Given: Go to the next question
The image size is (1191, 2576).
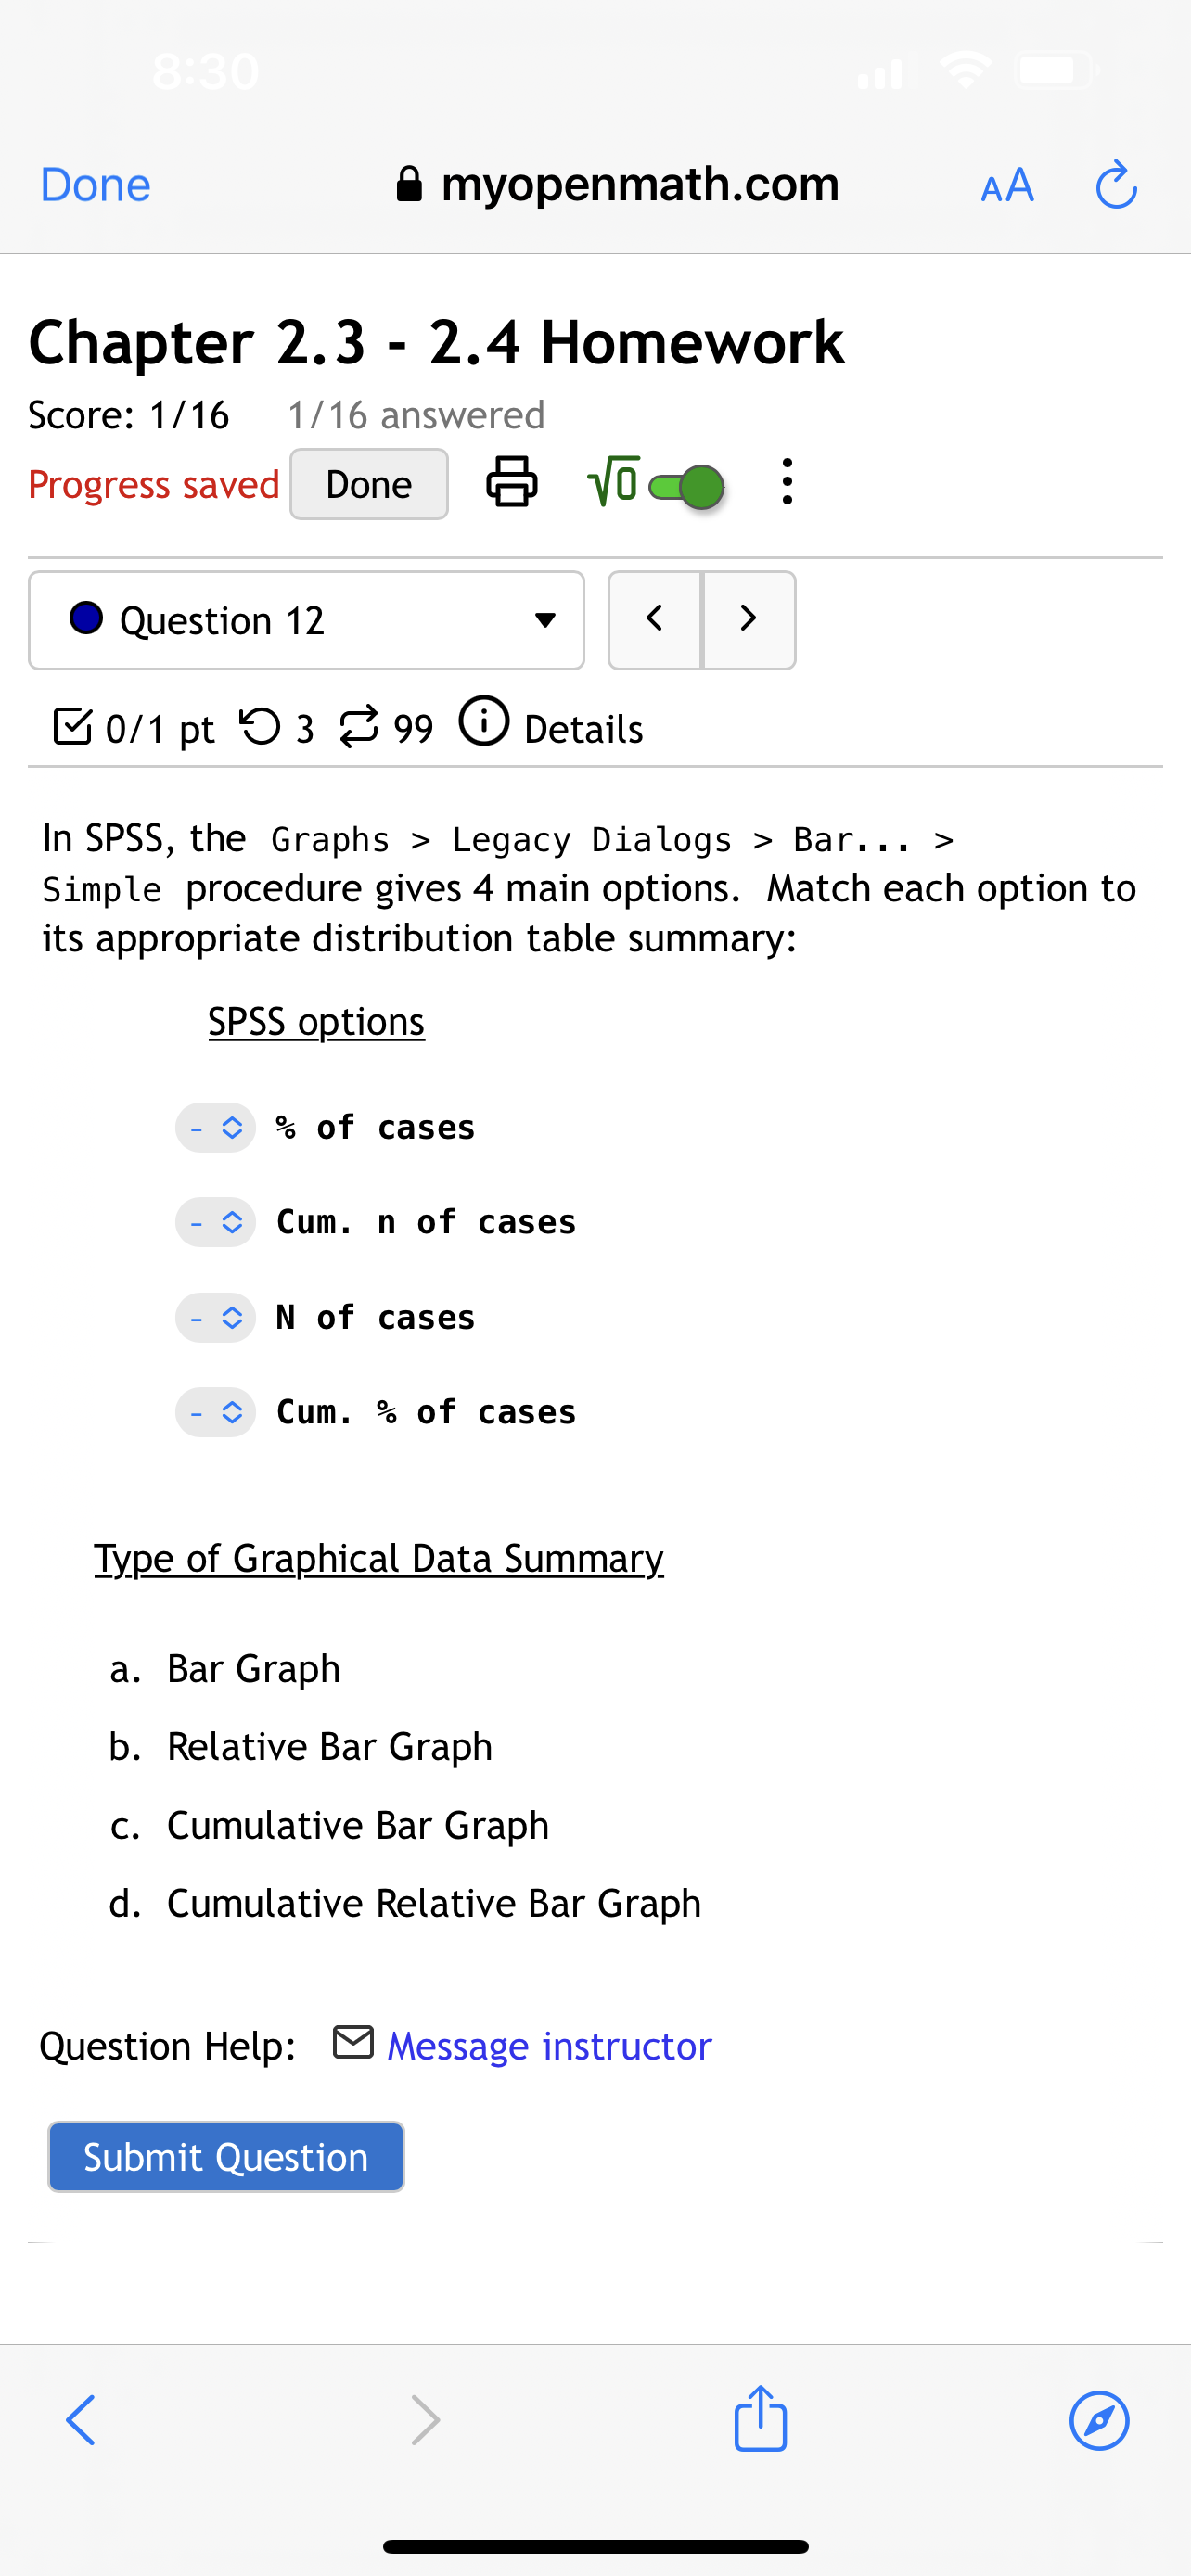Looking at the screenshot, I should coord(748,619).
